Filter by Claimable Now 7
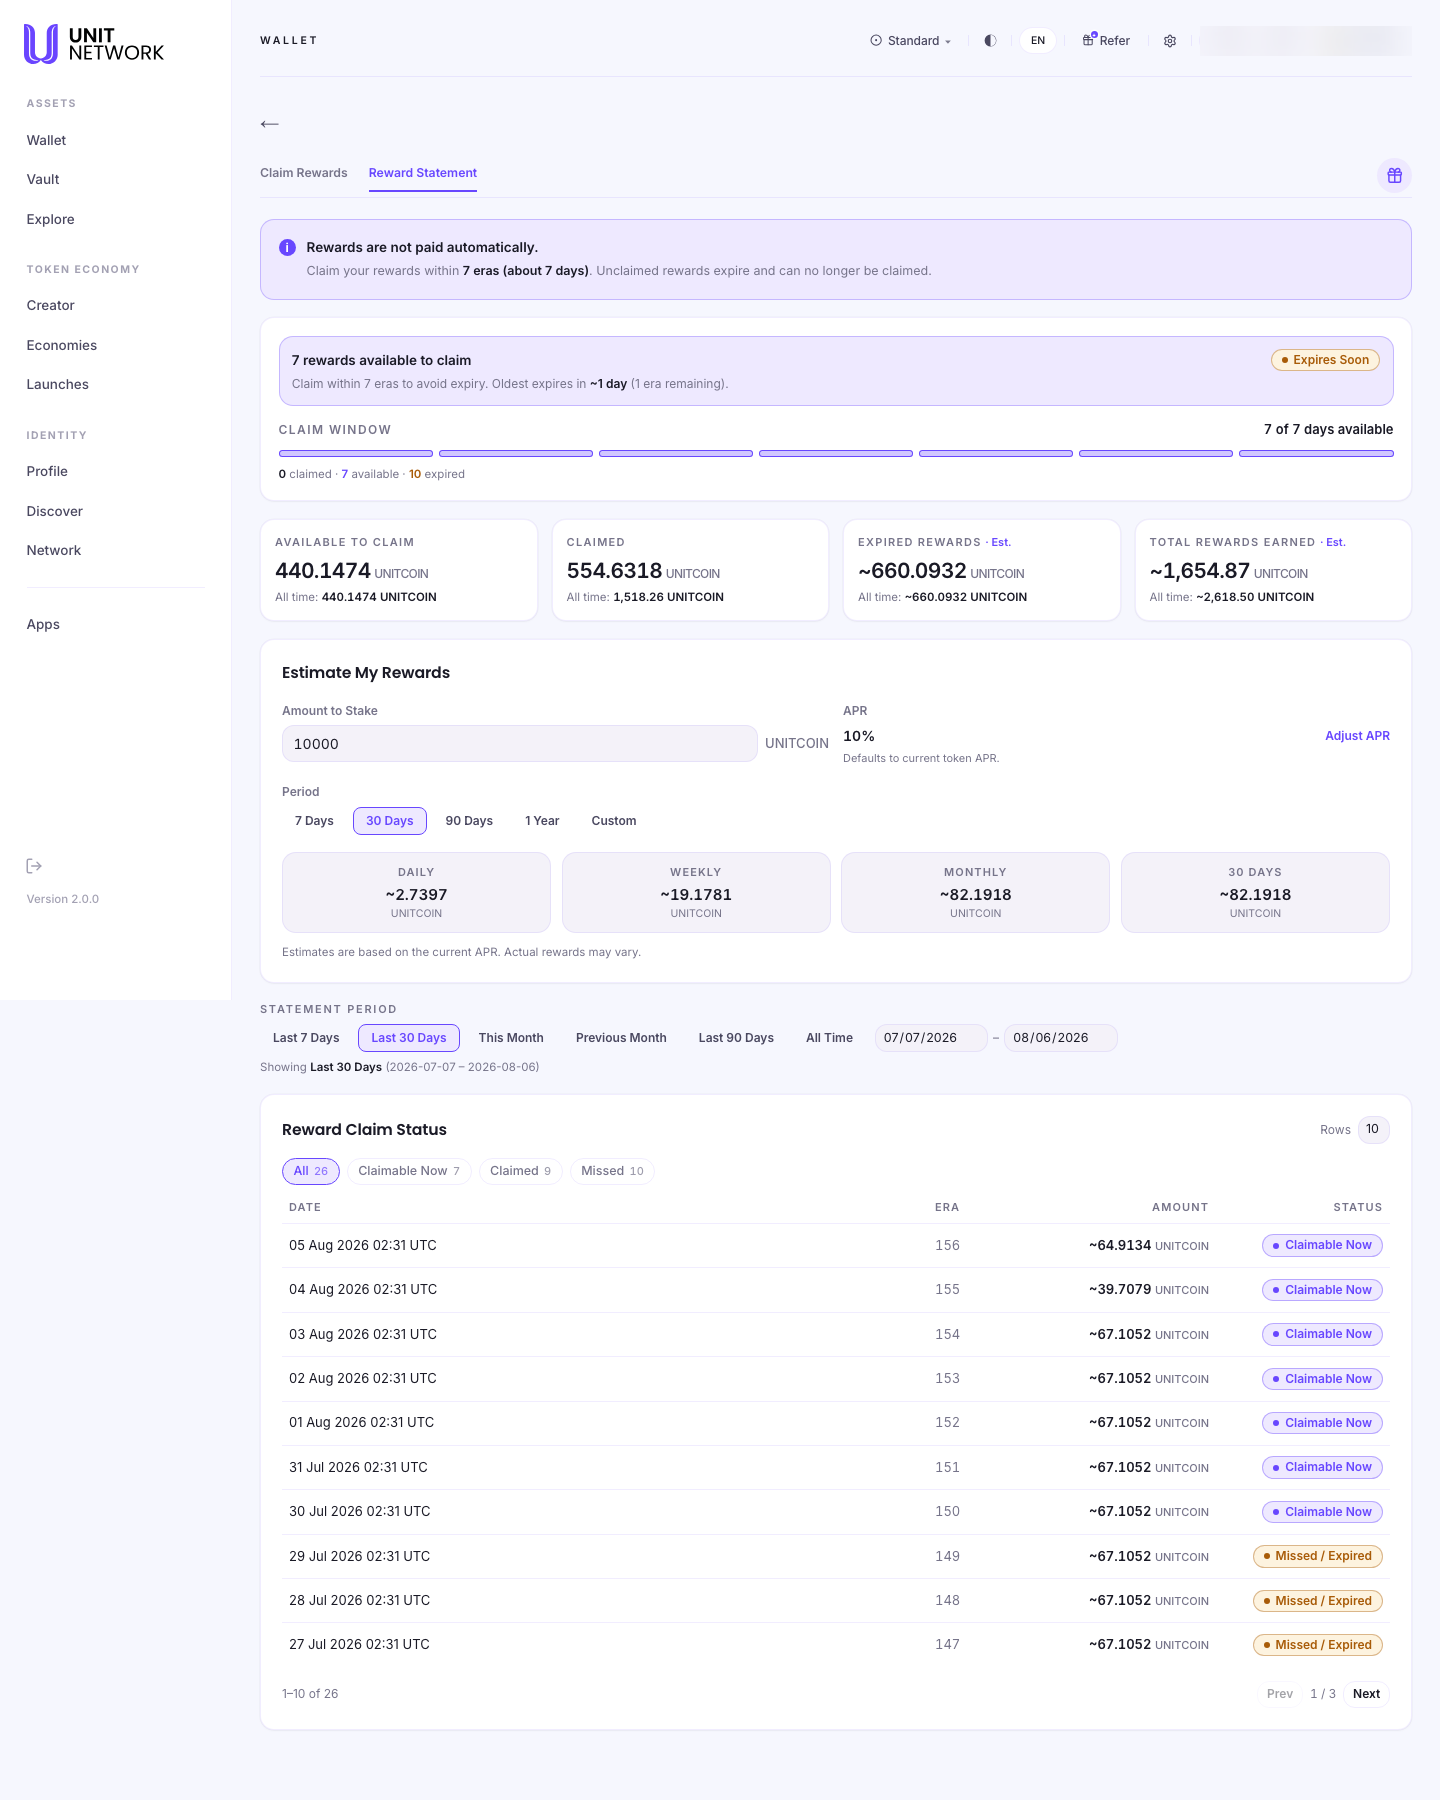The width and height of the screenshot is (1440, 1800). pyautogui.click(x=409, y=1171)
